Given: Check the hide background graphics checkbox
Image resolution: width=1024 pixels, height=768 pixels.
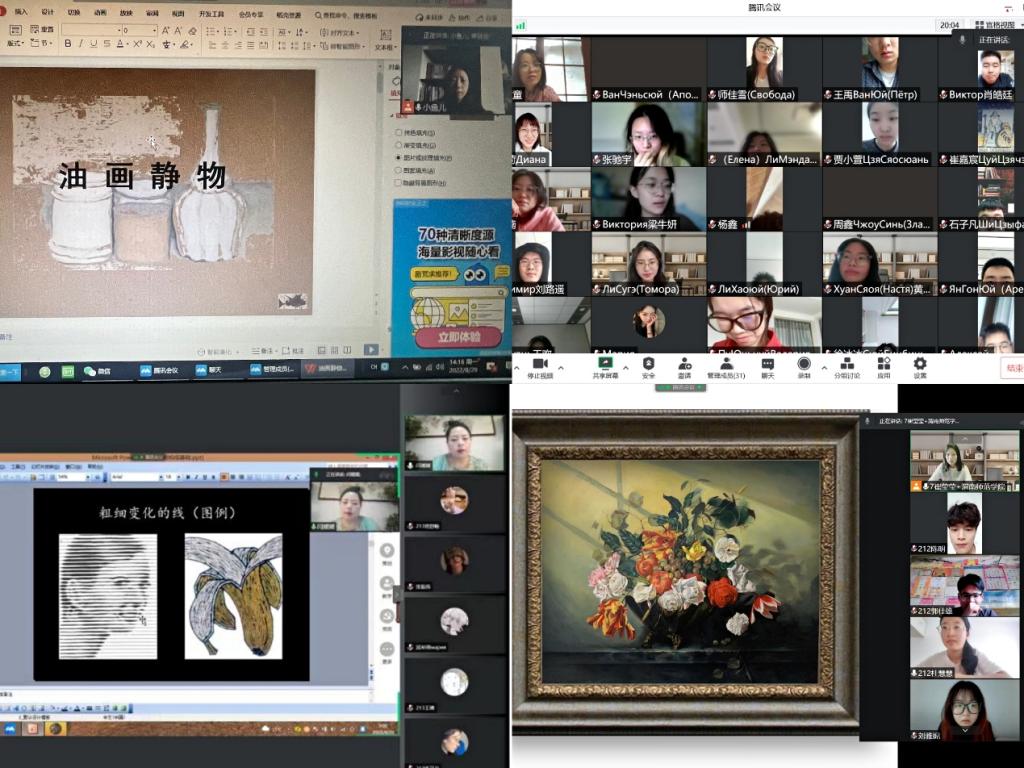Looking at the screenshot, I should [400, 183].
